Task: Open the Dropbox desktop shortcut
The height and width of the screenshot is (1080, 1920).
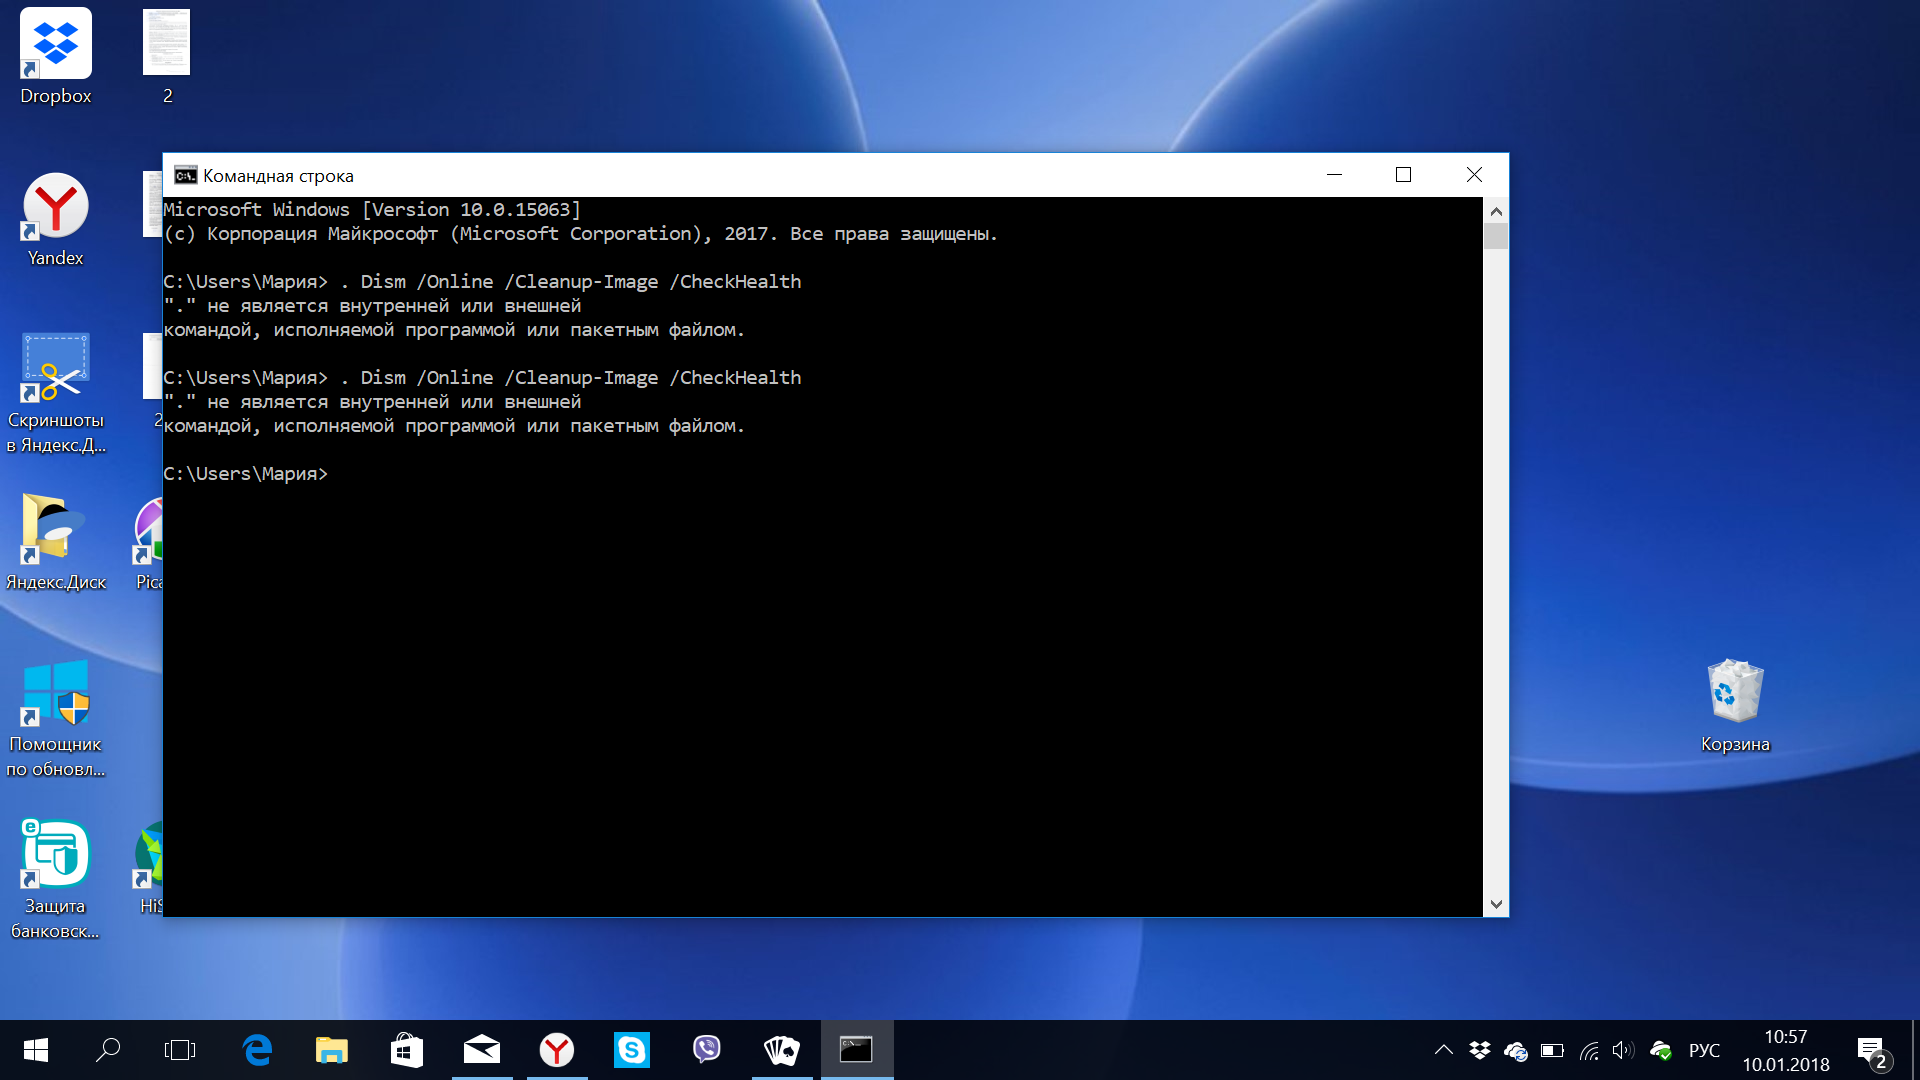Action: tap(55, 55)
